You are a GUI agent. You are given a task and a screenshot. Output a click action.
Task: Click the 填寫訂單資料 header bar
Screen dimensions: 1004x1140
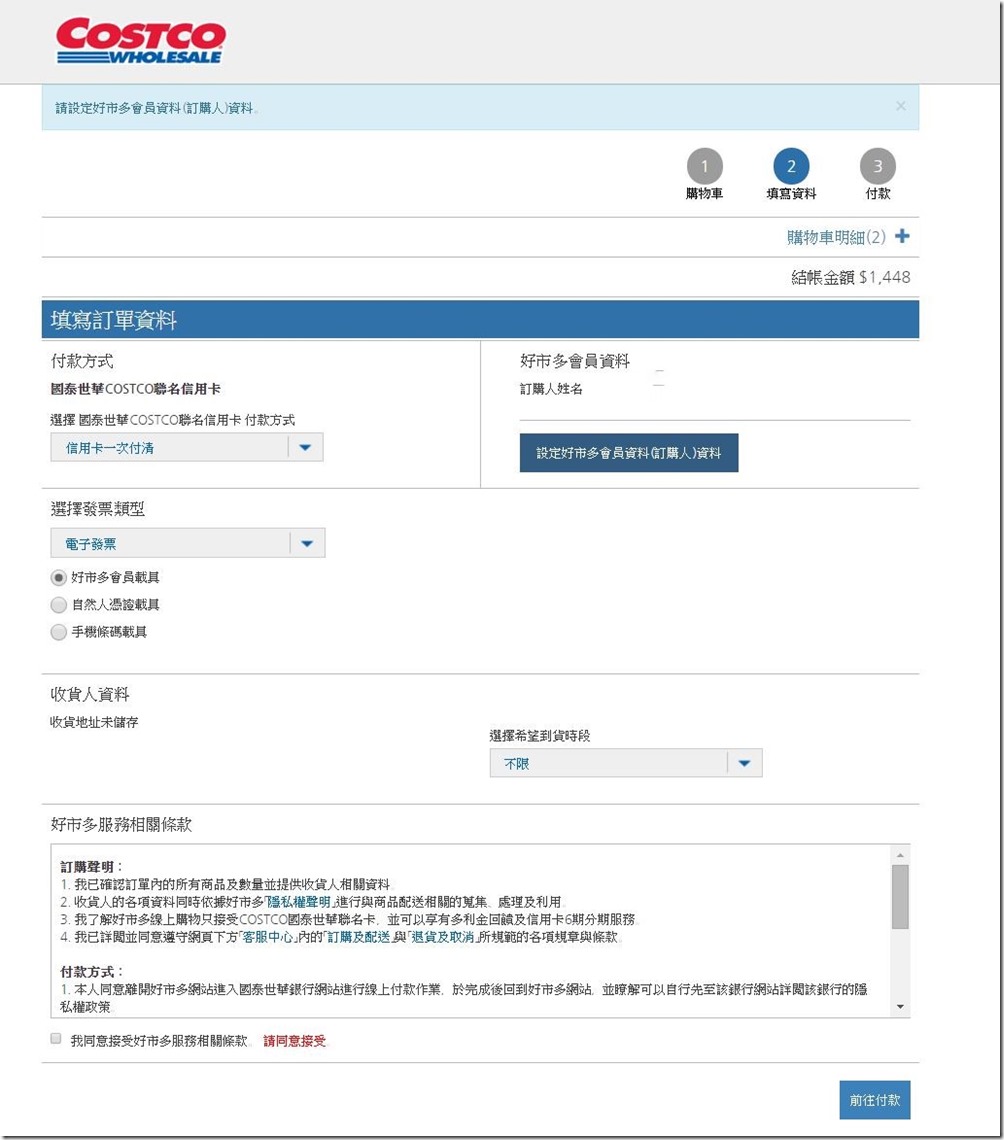(481, 320)
